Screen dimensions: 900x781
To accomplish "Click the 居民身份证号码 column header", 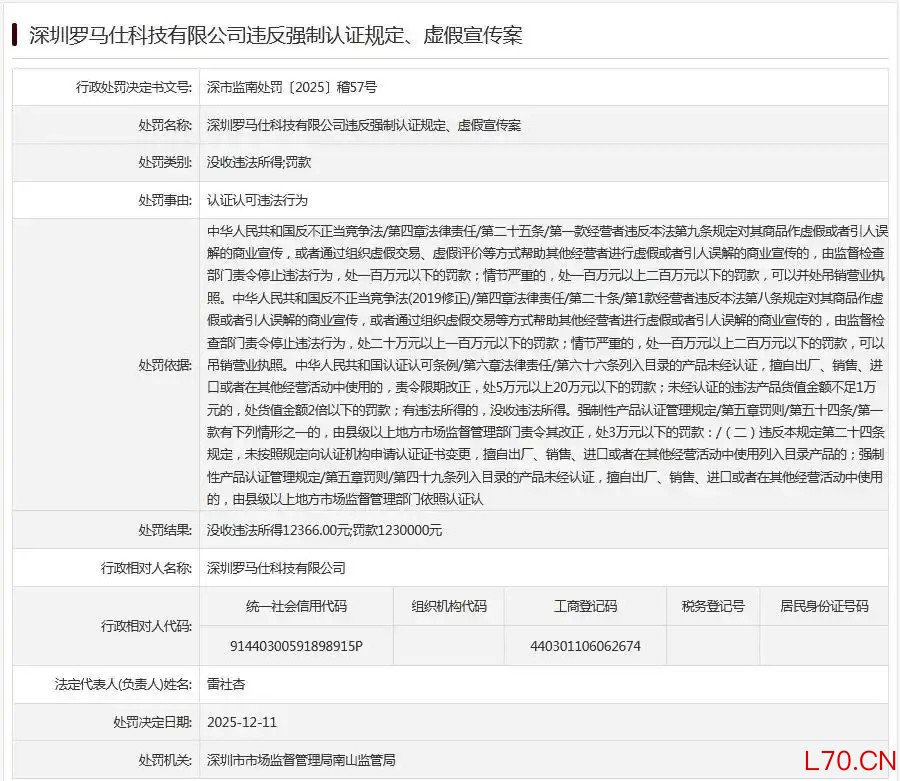I will (824, 606).
